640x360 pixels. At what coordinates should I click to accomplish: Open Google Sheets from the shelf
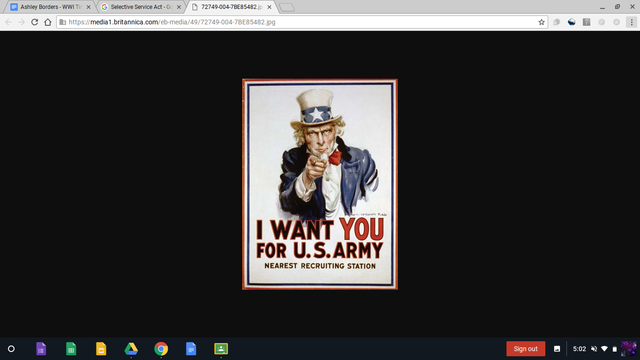[71, 349]
